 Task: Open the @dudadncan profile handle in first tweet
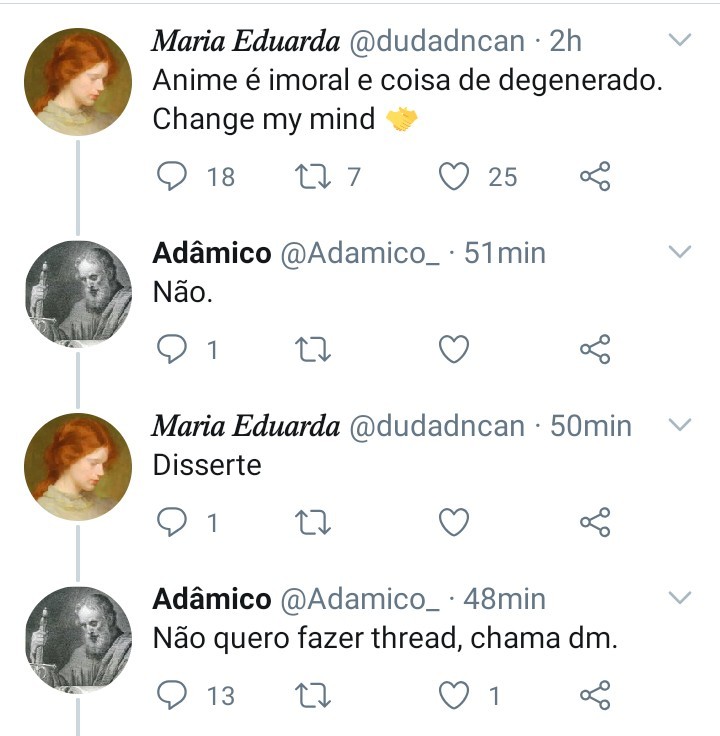(x=435, y=41)
